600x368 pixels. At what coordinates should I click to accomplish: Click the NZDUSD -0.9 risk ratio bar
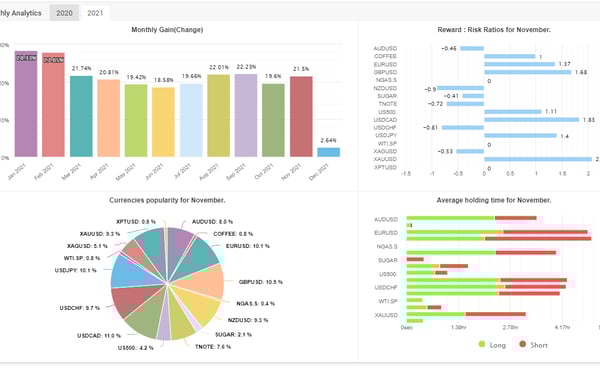coord(461,88)
